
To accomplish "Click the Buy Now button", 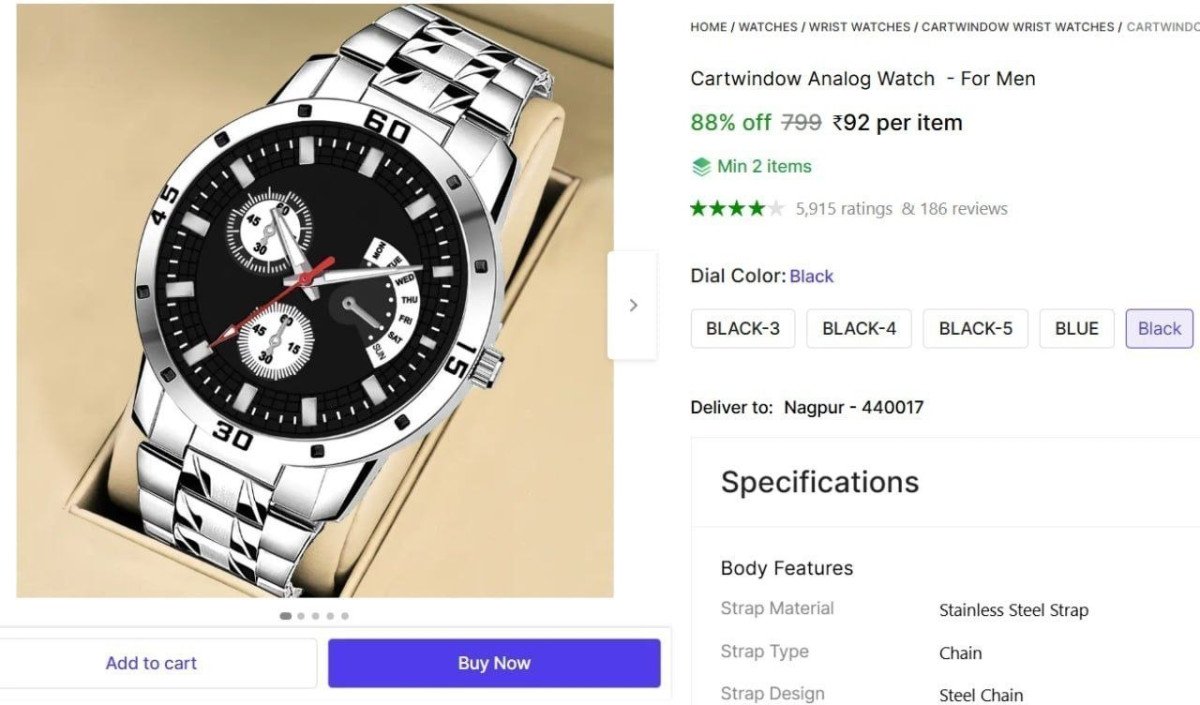I will click(494, 663).
